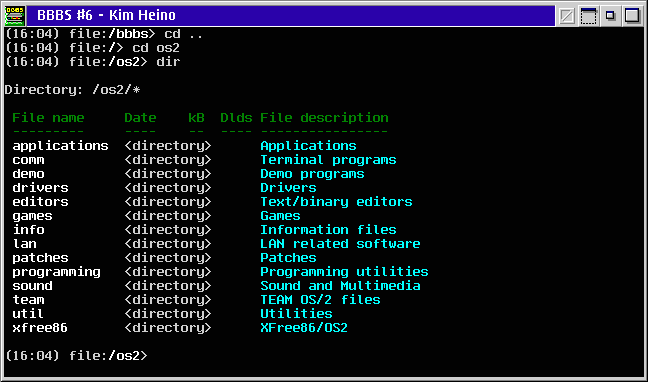Image resolution: width=648 pixels, height=382 pixels.
Task: Click the first title bar icon with diagonal line
Action: point(567,16)
